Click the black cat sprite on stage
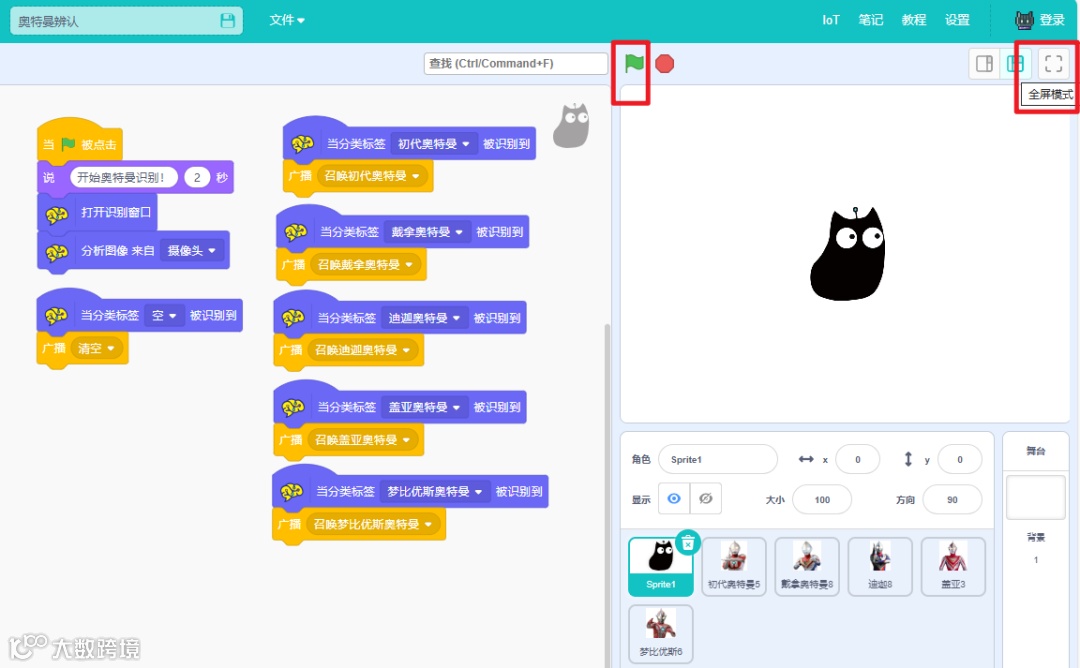 click(x=848, y=254)
